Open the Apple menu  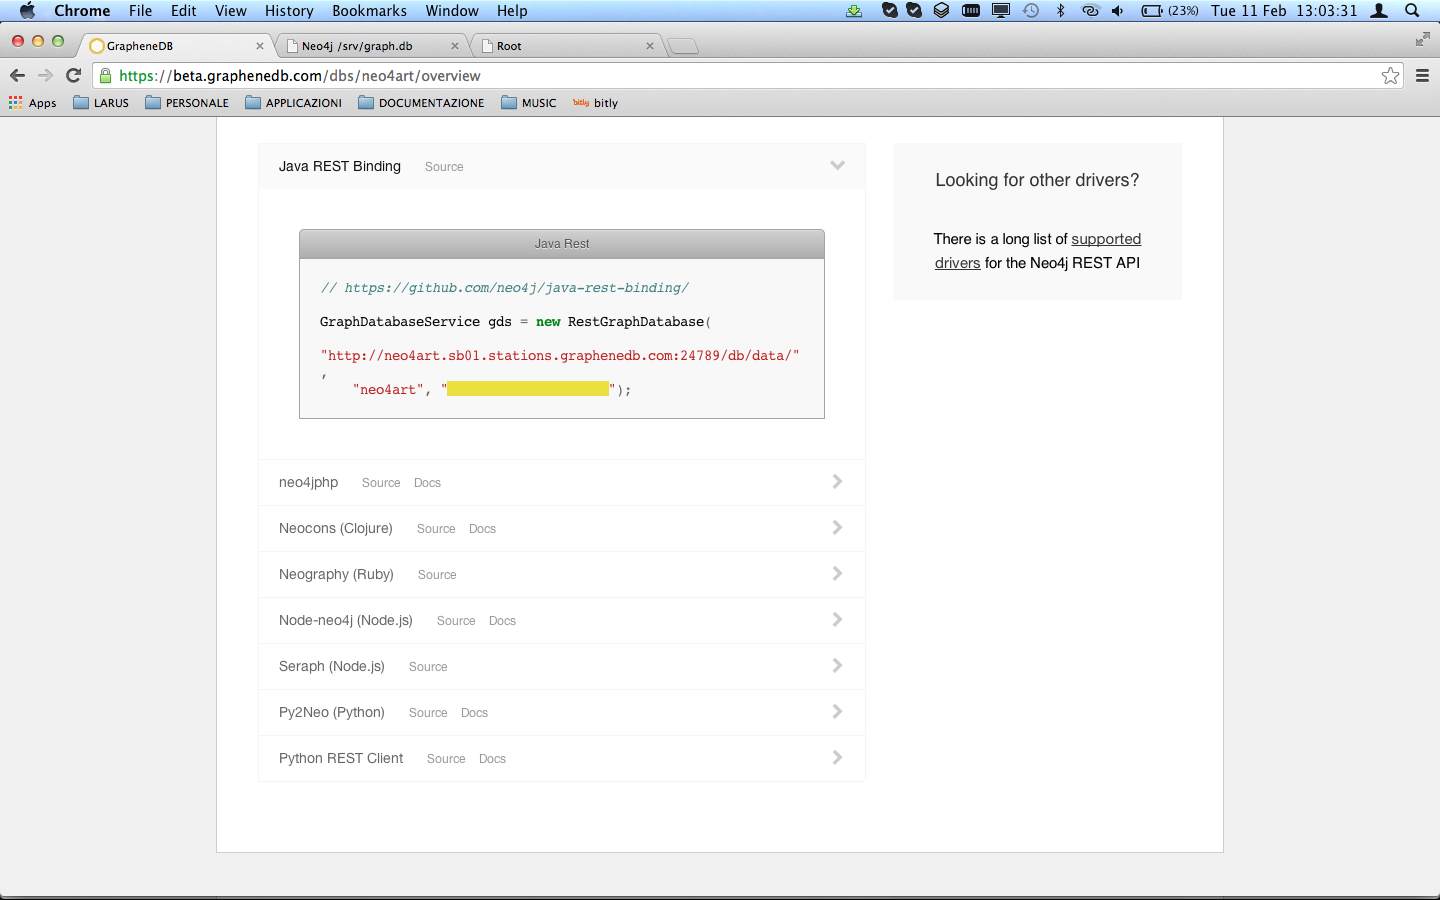point(27,11)
